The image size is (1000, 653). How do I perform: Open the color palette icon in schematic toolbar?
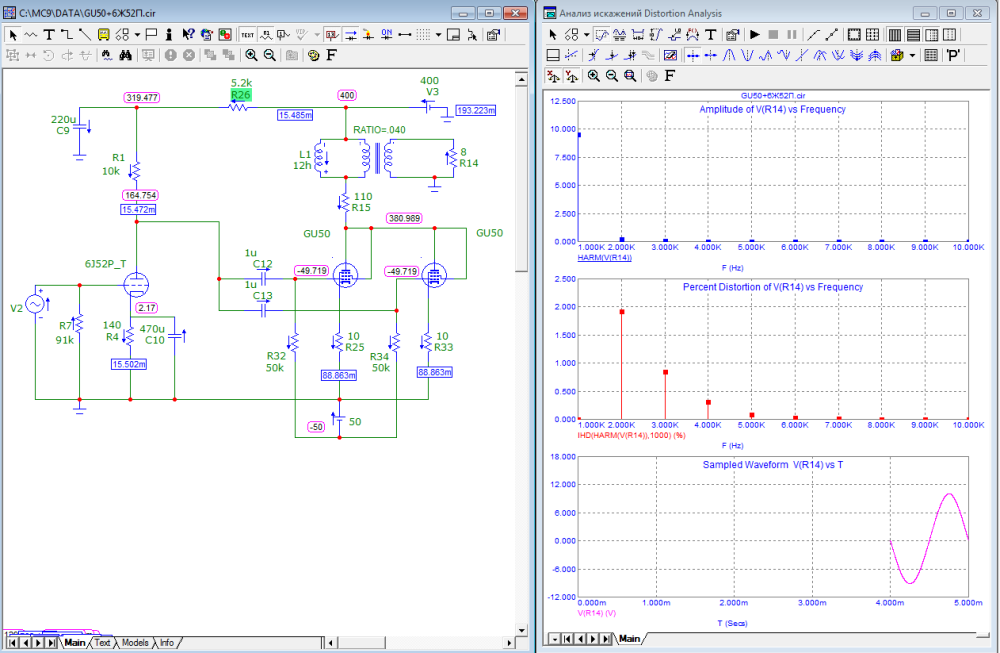[313, 56]
